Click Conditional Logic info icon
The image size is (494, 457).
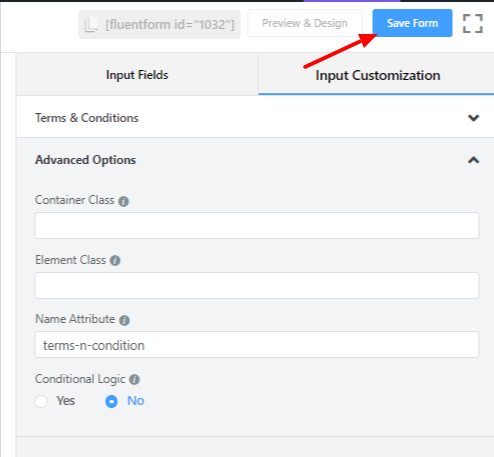pos(134,379)
